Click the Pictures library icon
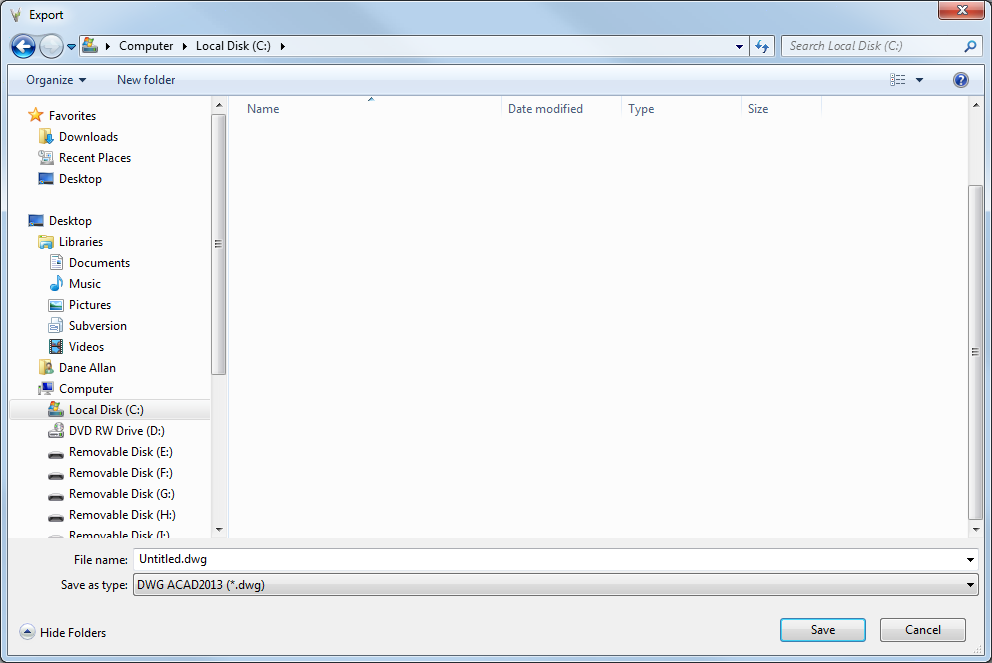The height and width of the screenshot is (663, 992). coord(56,304)
